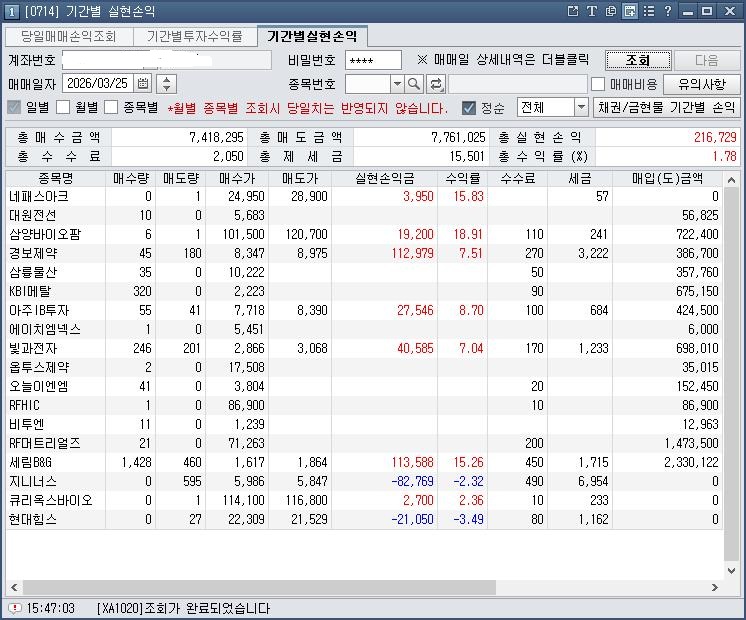Click the horizontal scrollbar thumb
Screen dimensions: 746x620
click(x=259, y=587)
